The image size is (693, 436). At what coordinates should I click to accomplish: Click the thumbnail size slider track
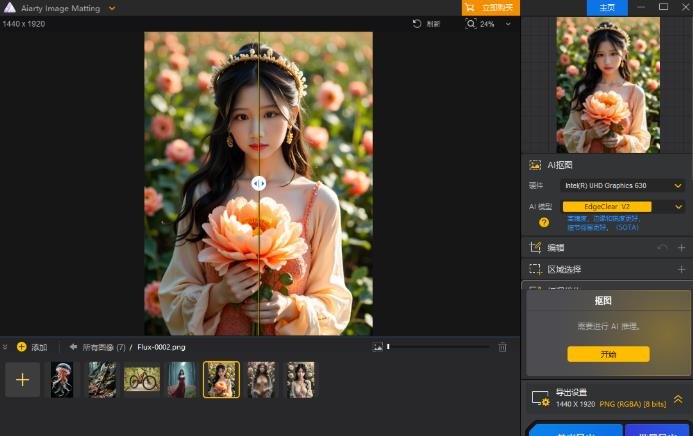pos(438,347)
